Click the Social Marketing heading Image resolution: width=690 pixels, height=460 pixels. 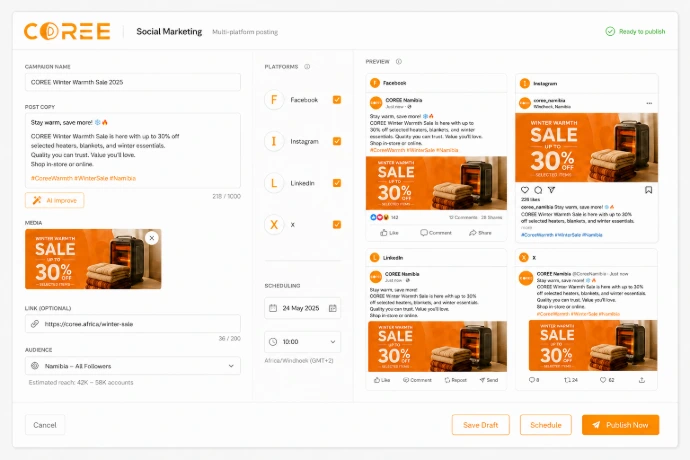169,32
